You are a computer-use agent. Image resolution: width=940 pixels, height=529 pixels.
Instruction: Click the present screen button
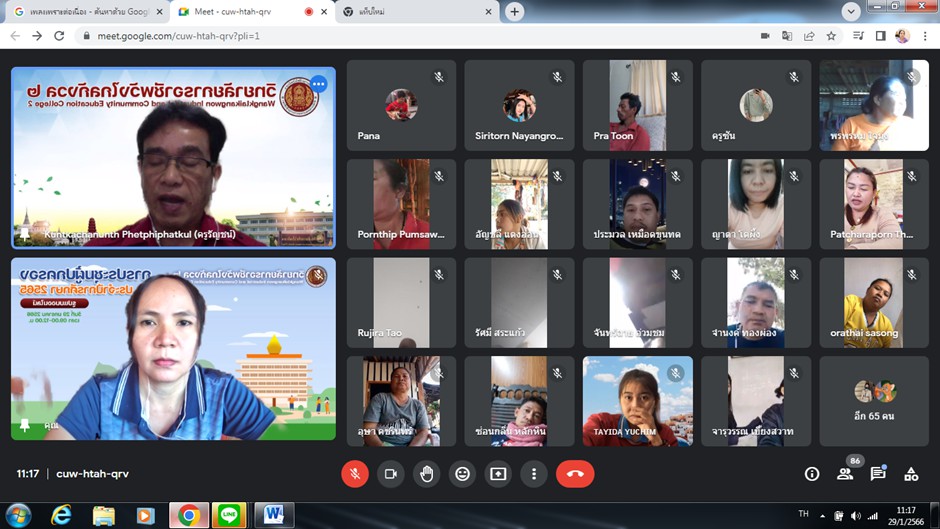[498, 474]
